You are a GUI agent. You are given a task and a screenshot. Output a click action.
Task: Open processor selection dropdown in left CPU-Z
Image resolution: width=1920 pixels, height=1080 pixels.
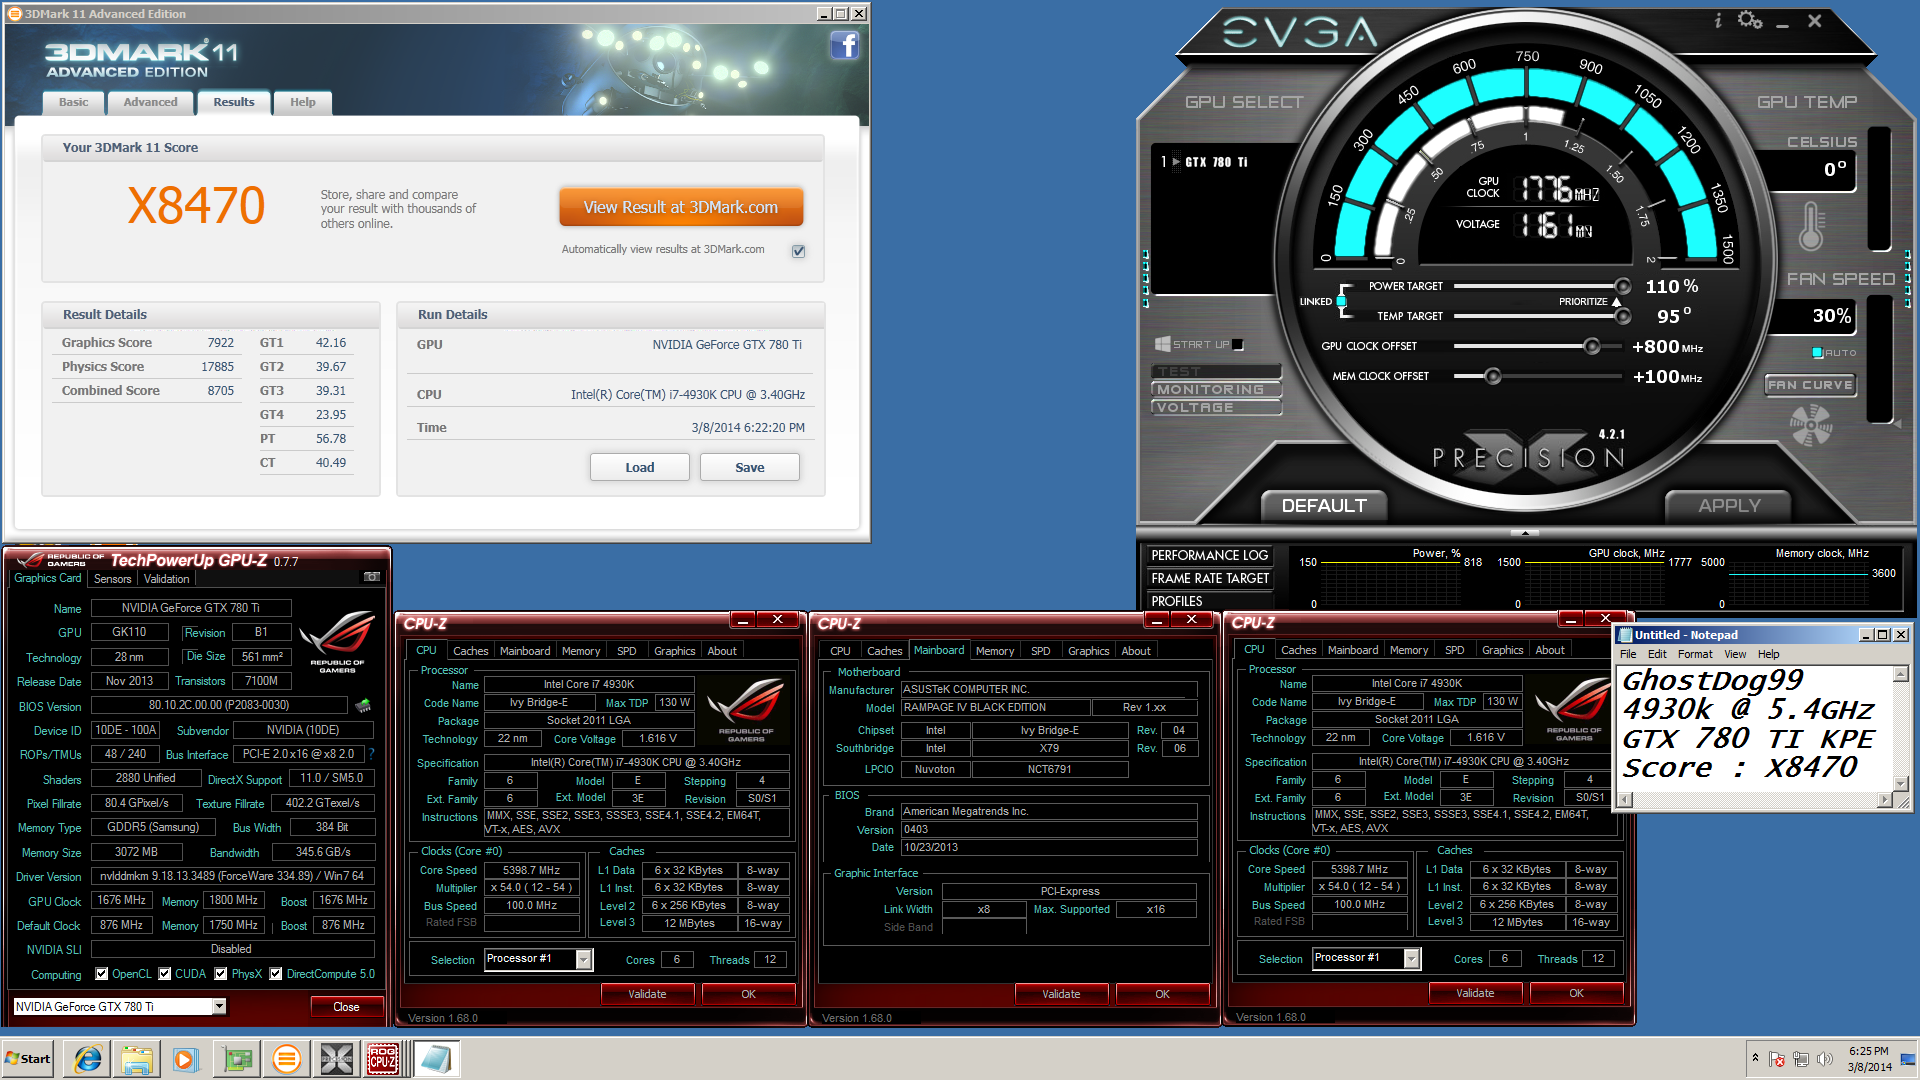(x=584, y=960)
